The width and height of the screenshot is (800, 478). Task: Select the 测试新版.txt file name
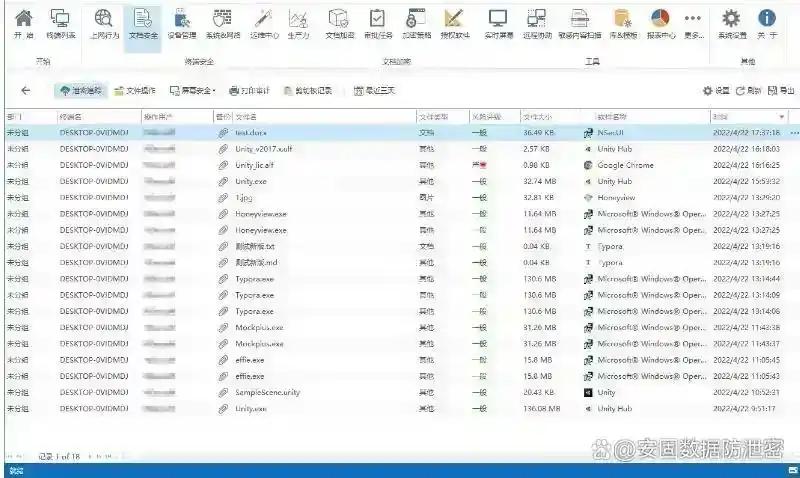(x=255, y=246)
